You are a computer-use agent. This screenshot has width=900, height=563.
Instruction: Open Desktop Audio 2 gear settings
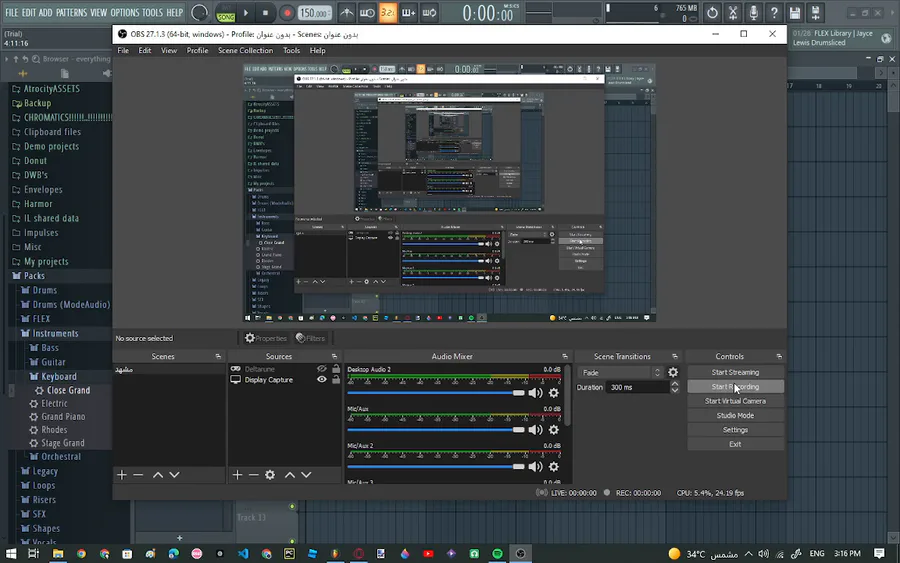point(553,393)
